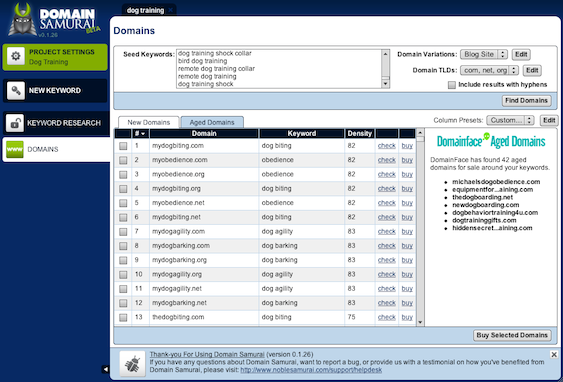Image resolution: width=563 pixels, height=382 pixels.
Task: Switch to the New Domains tab
Action: coord(149,122)
